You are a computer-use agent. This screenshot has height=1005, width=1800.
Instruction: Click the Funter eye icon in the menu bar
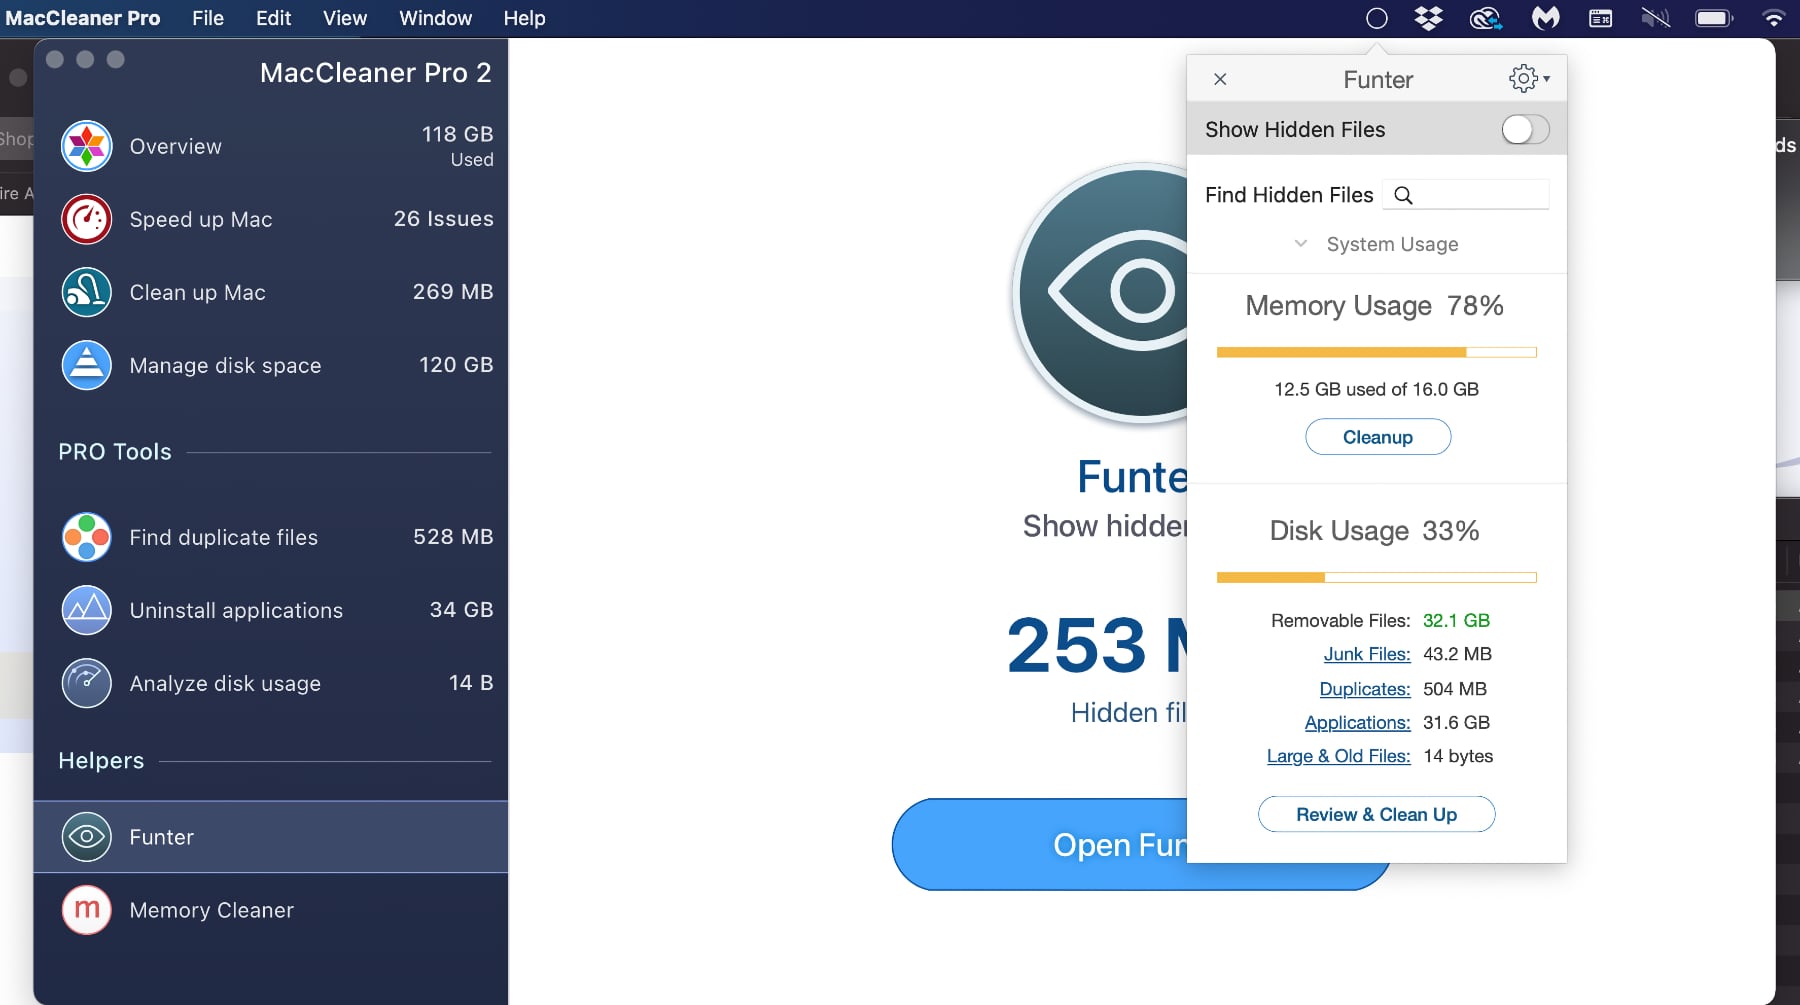[x=1375, y=17]
